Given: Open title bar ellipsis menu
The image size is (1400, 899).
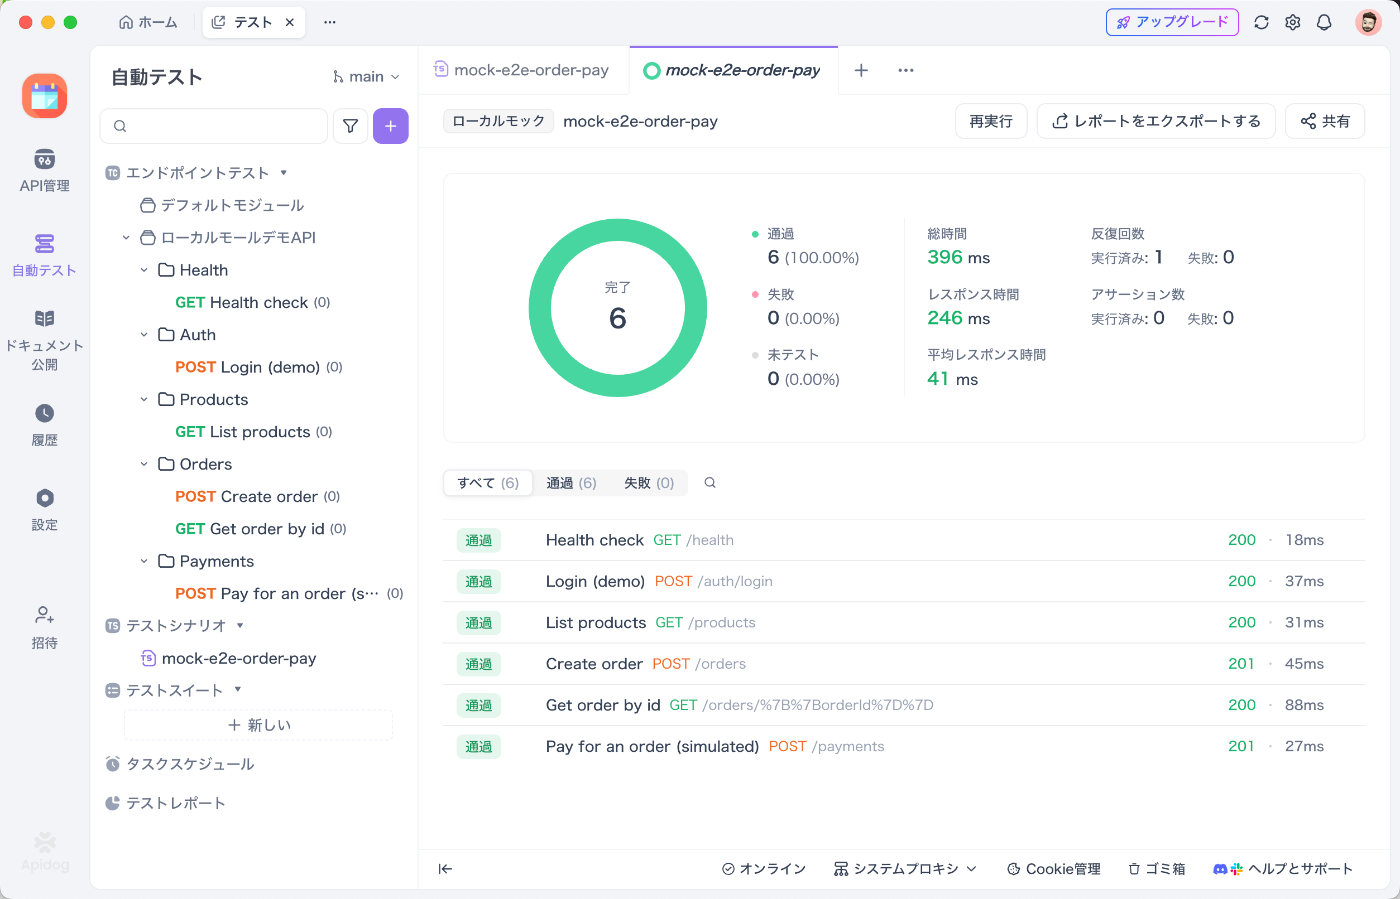Looking at the screenshot, I should pyautogui.click(x=330, y=22).
